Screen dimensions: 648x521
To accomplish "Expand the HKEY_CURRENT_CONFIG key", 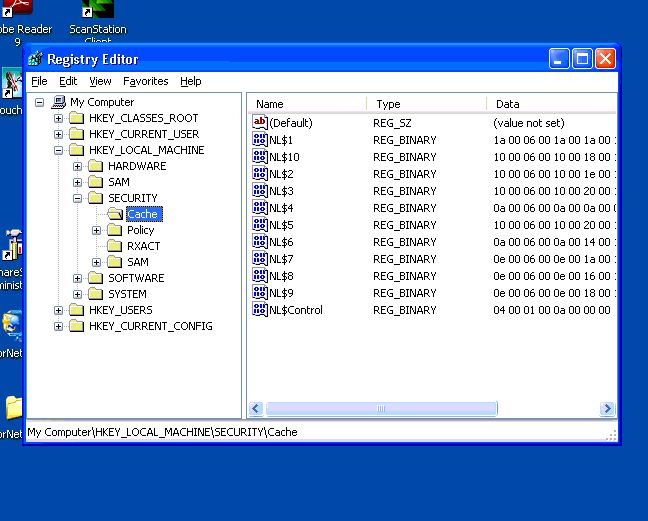I will click(x=58, y=326).
